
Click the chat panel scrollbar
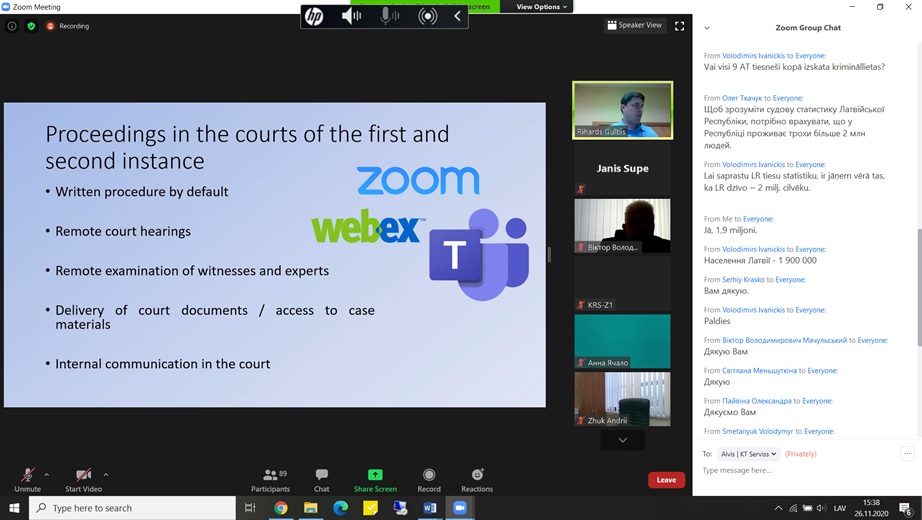click(x=919, y=287)
